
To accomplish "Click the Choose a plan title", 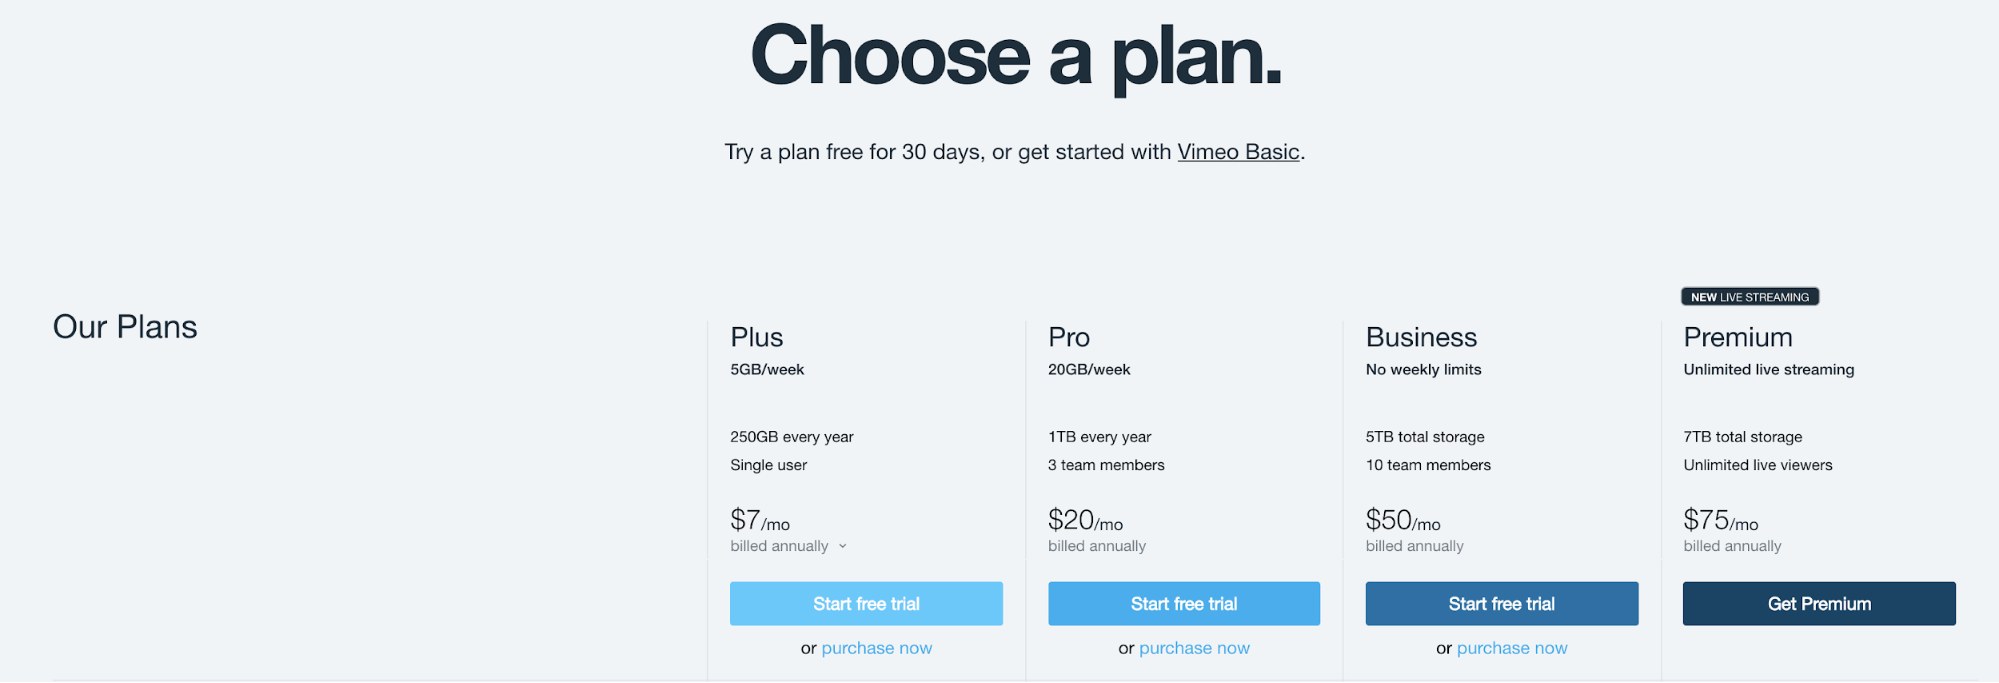I will (1016, 56).
